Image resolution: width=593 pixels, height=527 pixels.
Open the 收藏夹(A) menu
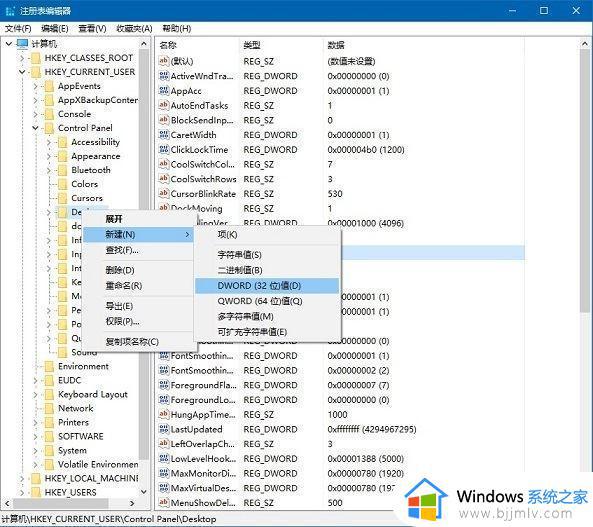click(134, 28)
